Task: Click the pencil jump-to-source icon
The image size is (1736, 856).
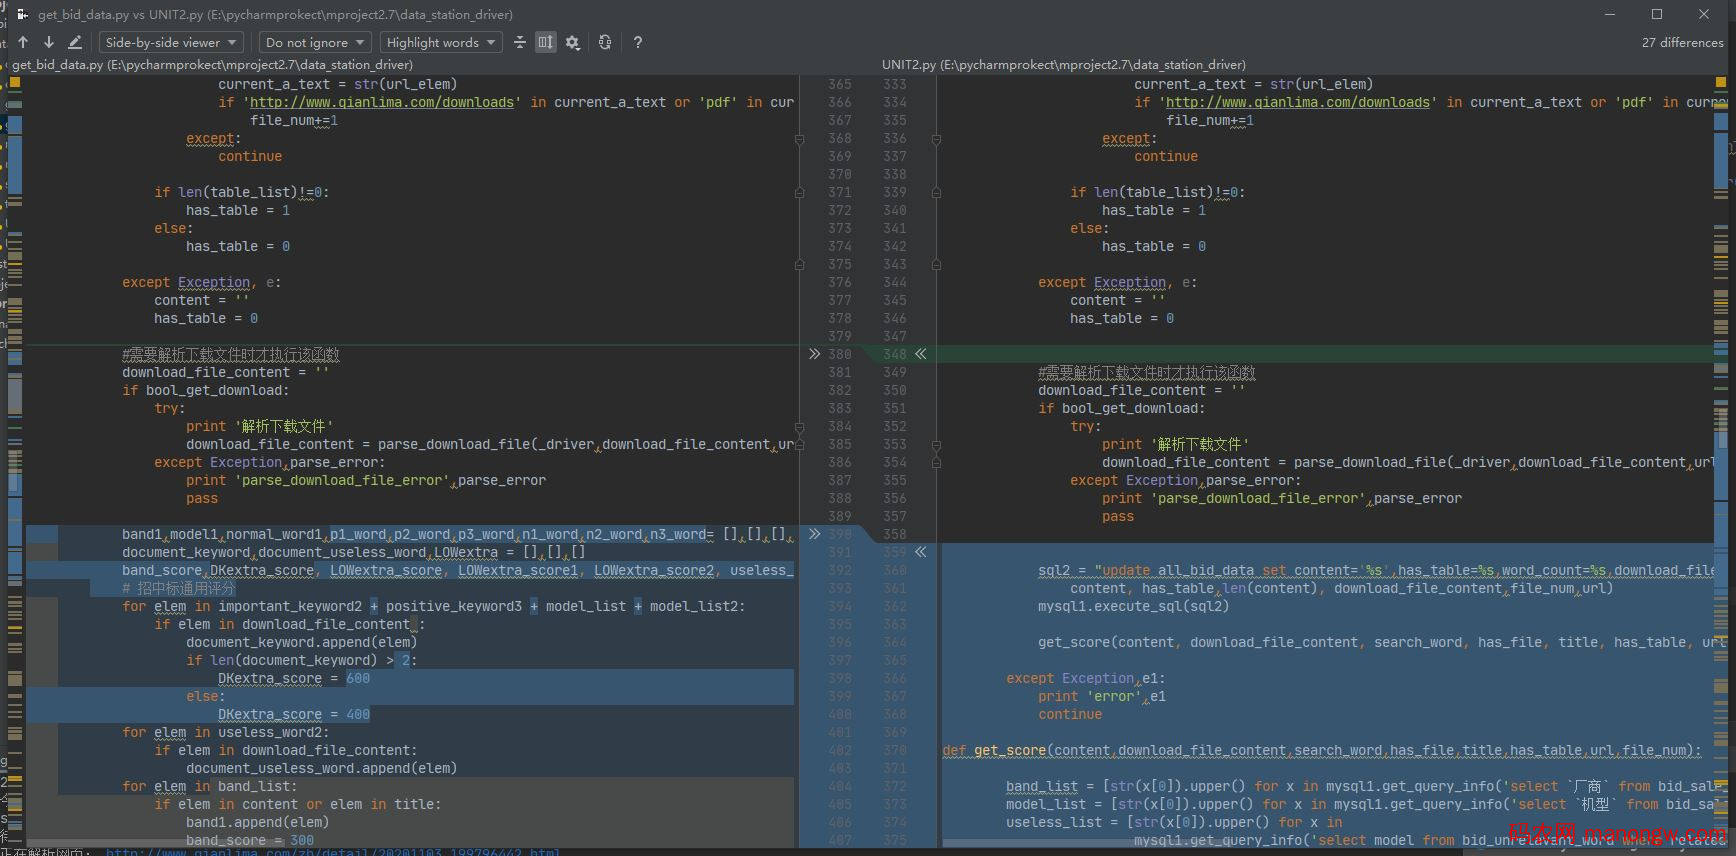Action: coord(75,42)
